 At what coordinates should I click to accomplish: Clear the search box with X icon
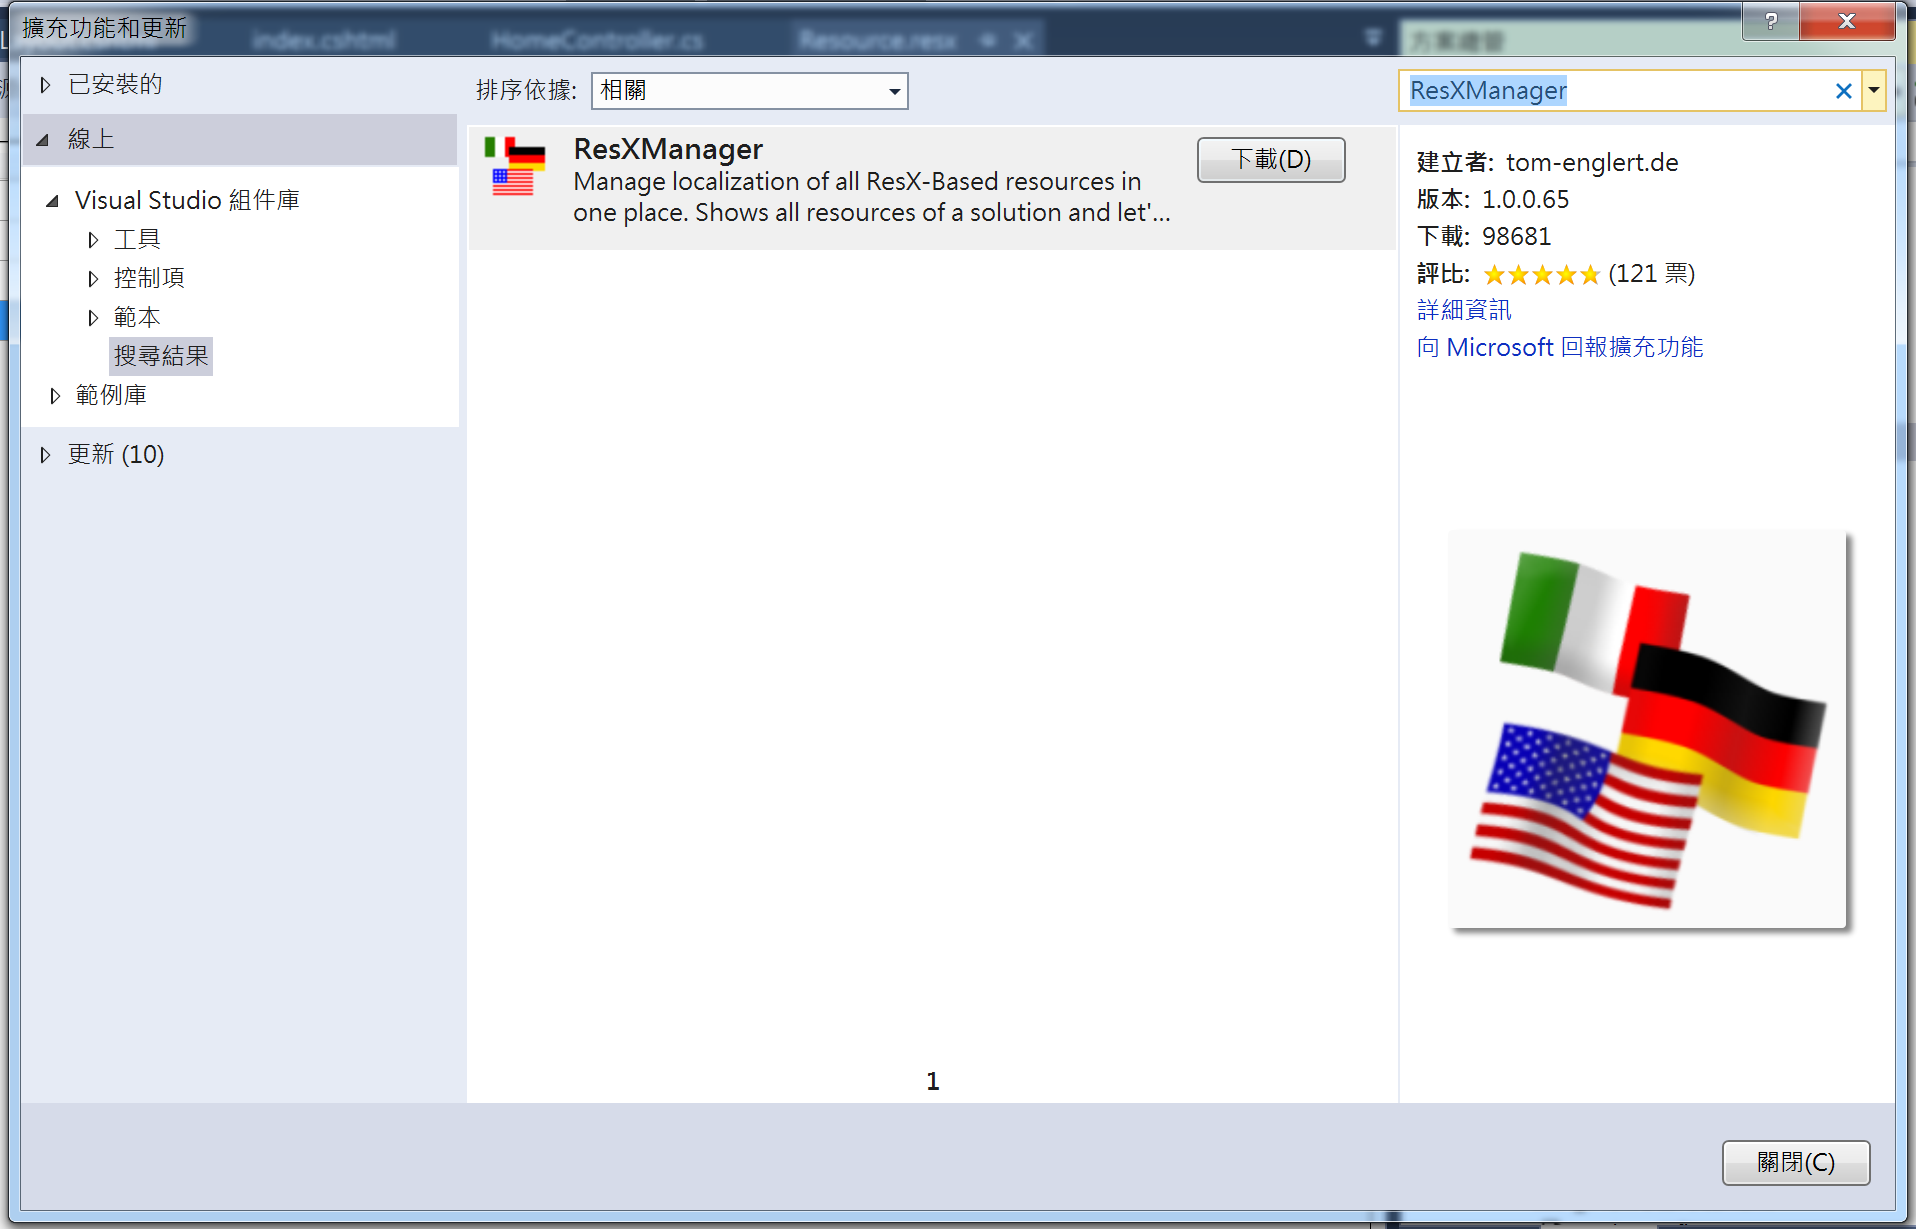click(1843, 91)
